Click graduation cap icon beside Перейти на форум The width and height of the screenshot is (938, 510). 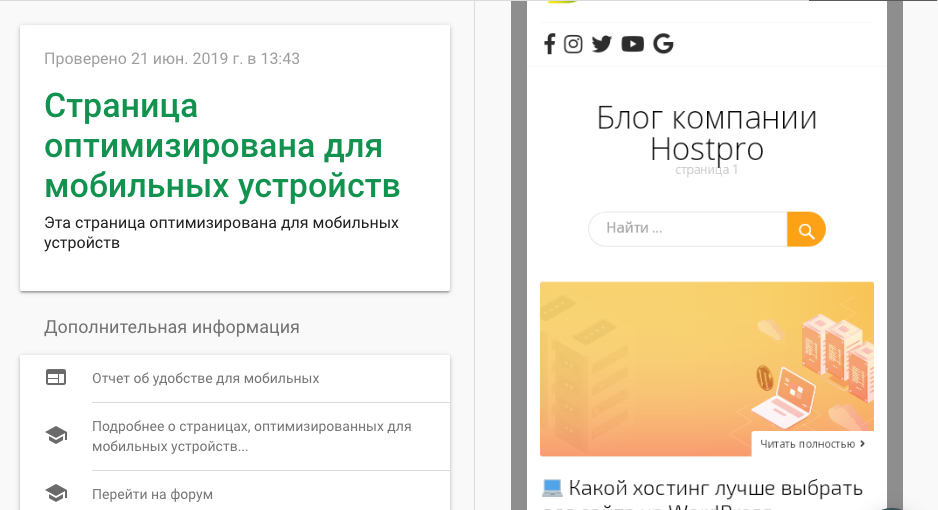click(56, 494)
